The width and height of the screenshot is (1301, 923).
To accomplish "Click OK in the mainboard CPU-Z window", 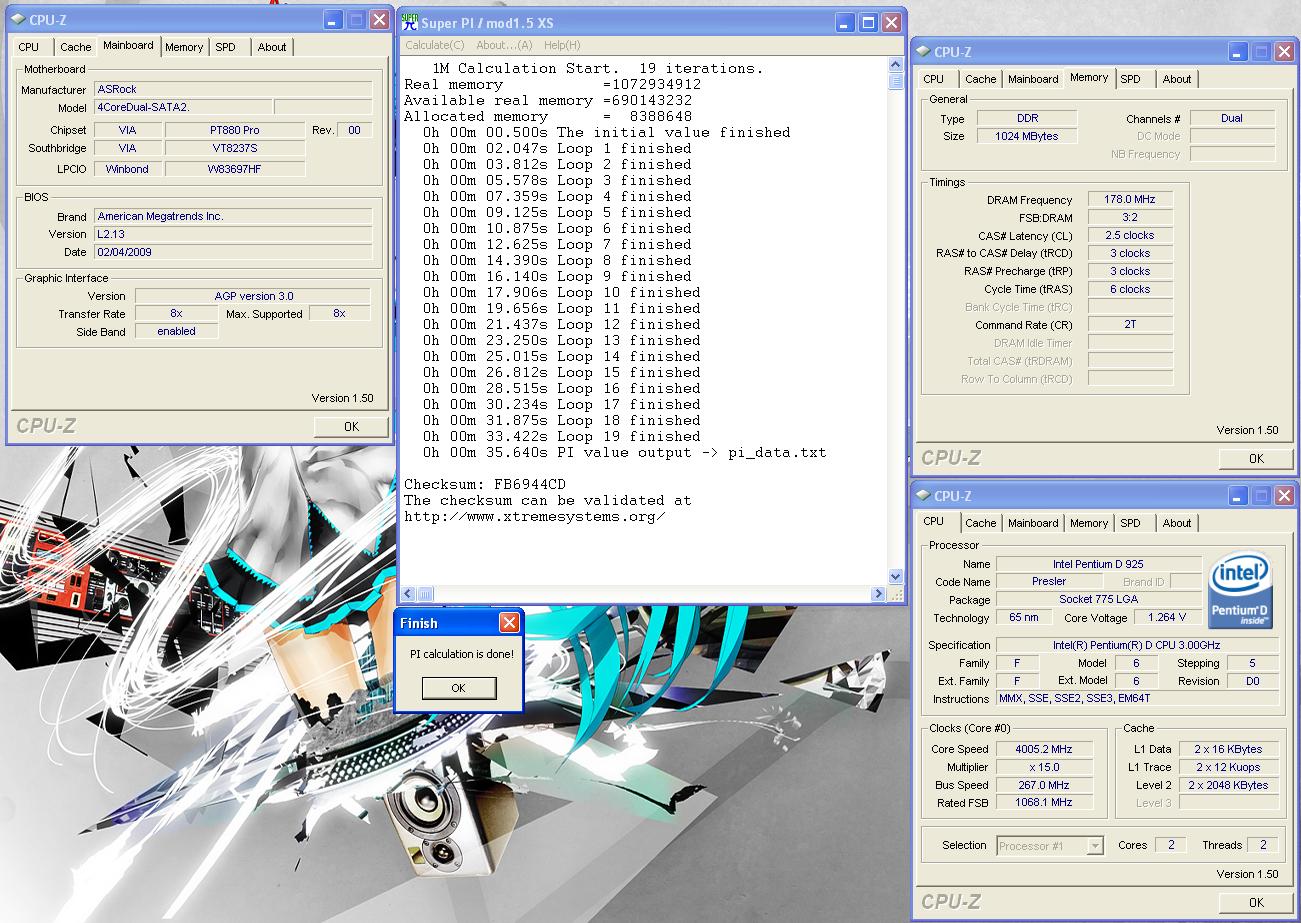I will pyautogui.click(x=351, y=426).
